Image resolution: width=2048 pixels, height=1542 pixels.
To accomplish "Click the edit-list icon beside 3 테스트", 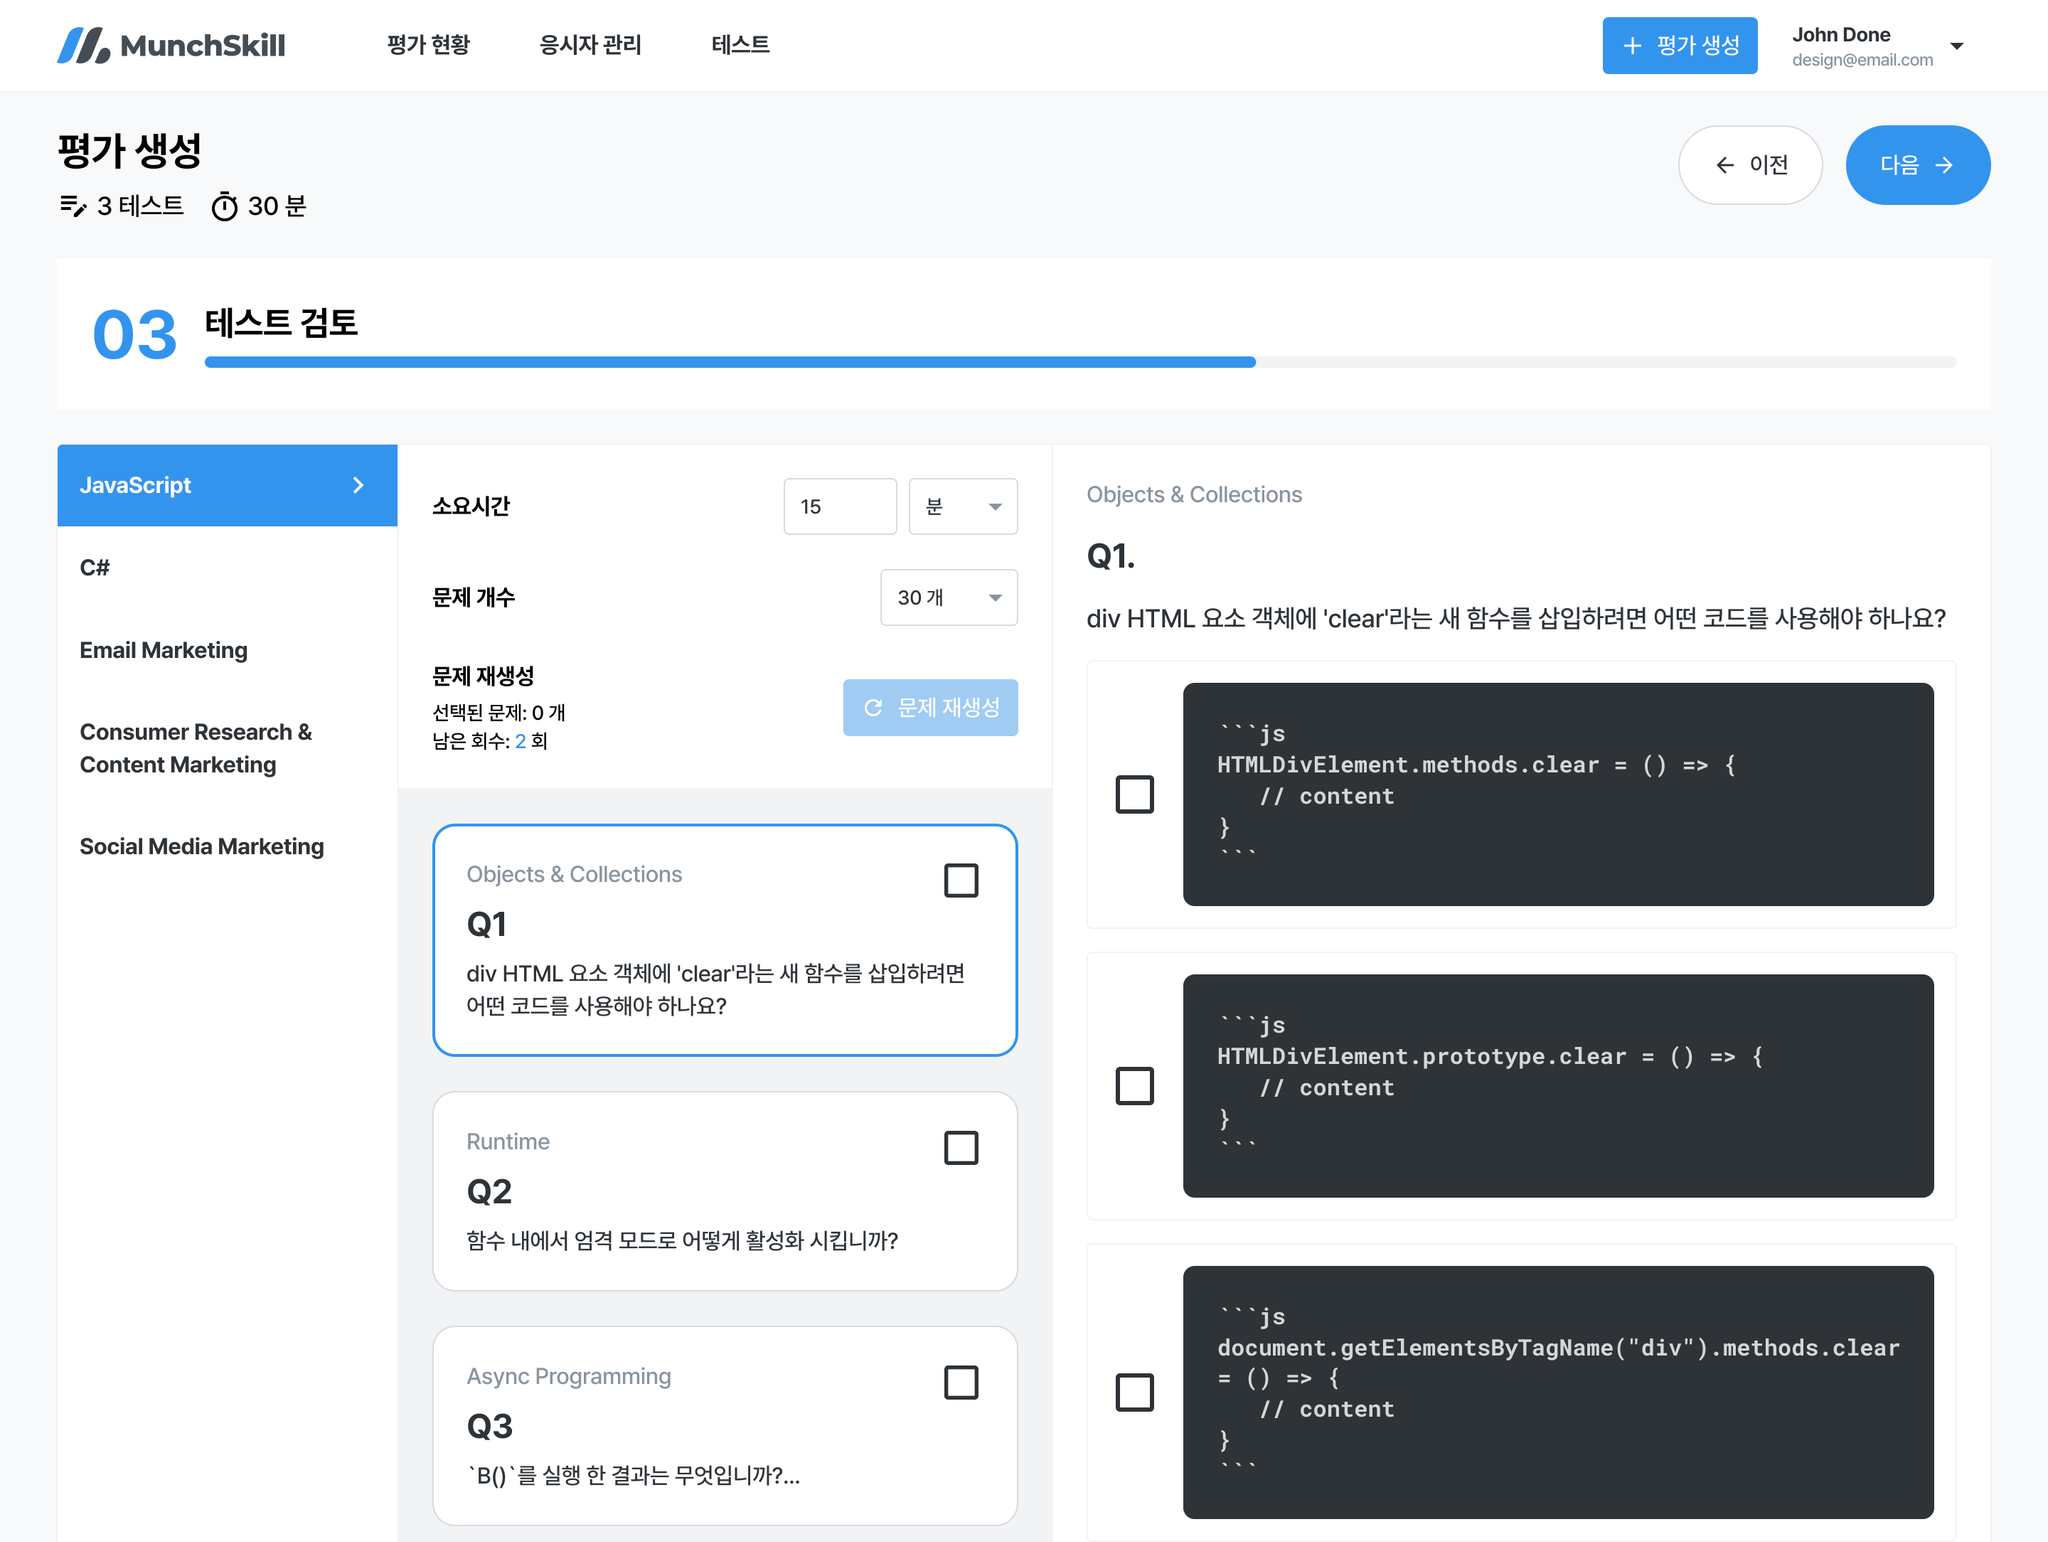I will (73, 206).
